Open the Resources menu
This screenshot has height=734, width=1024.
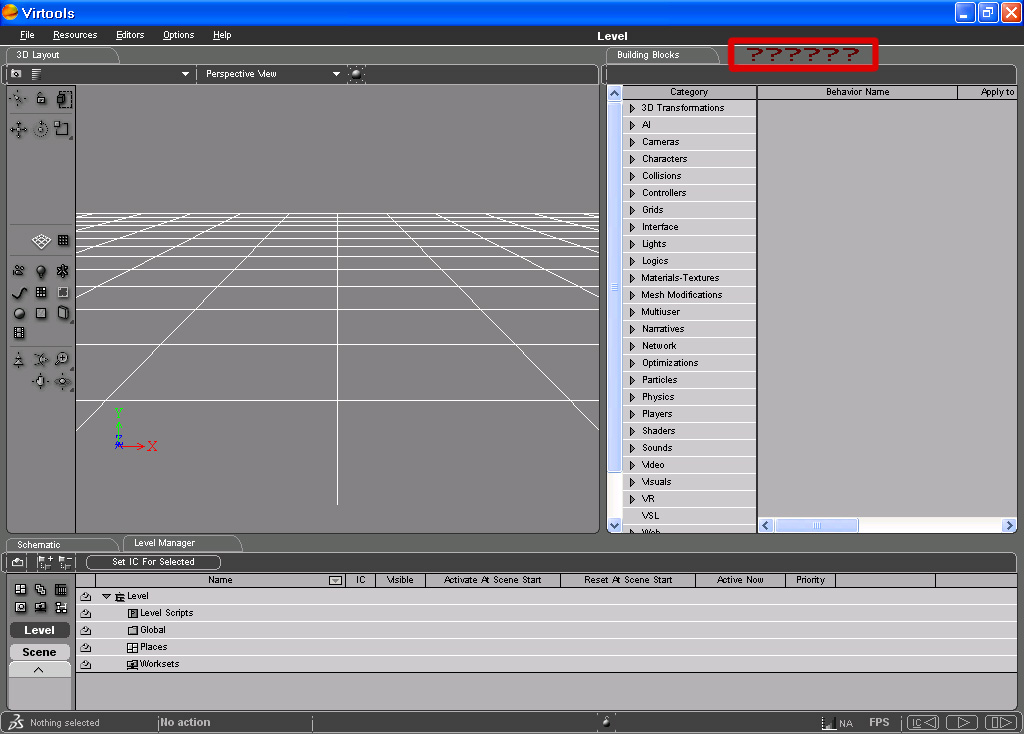tap(75, 35)
